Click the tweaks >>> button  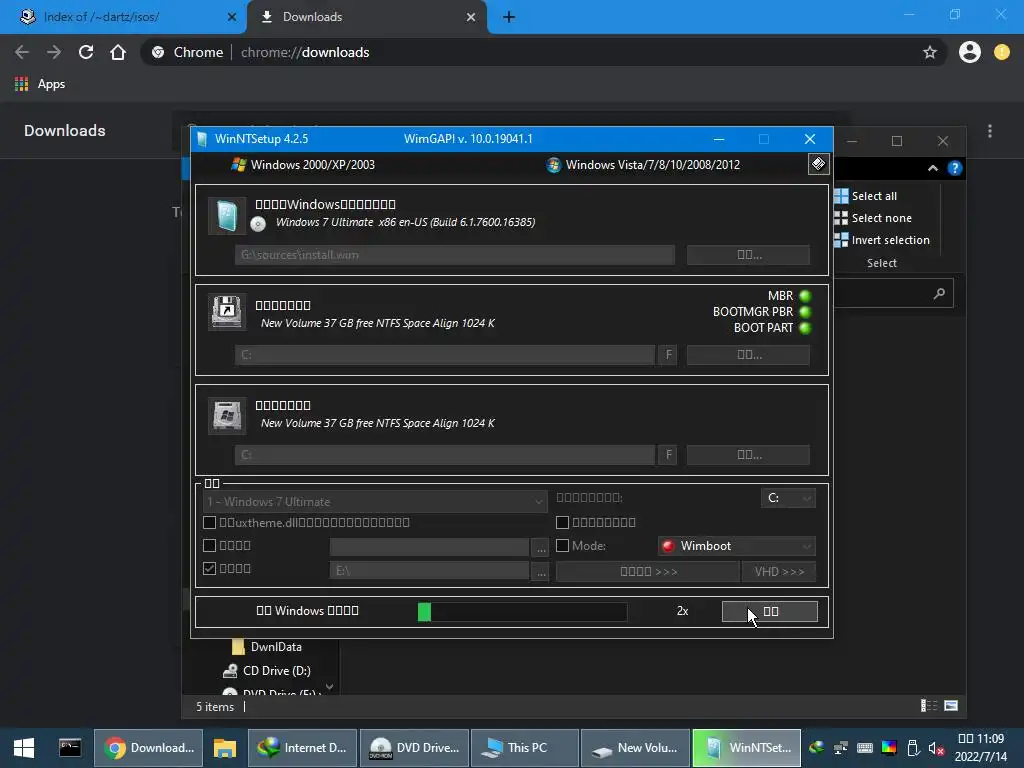648,571
